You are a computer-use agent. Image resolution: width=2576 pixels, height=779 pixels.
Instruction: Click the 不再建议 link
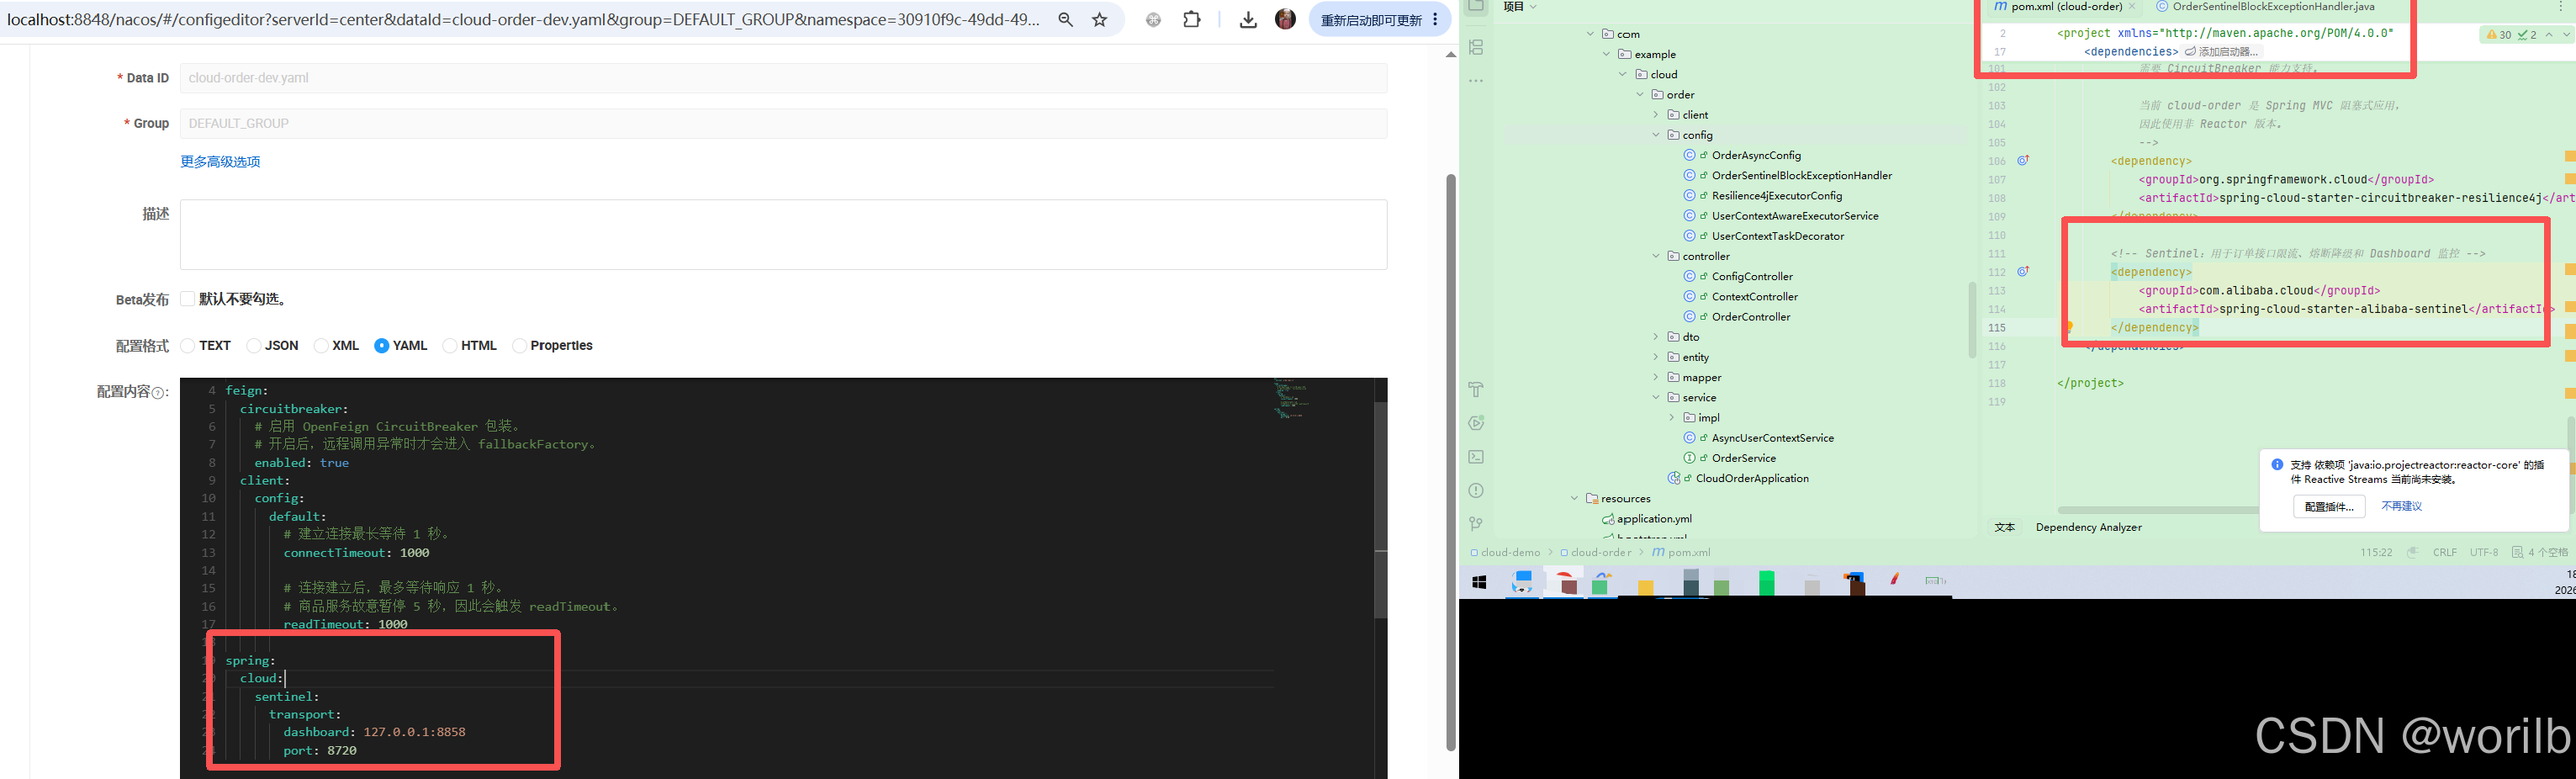[2401, 507]
